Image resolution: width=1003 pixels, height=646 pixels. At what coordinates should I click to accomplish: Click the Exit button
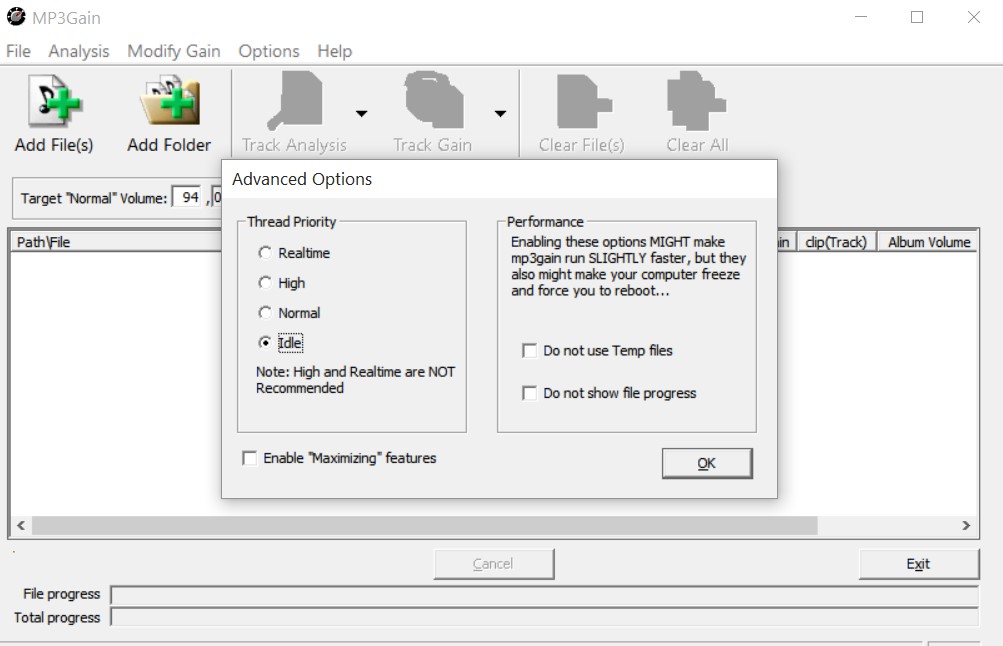(918, 563)
